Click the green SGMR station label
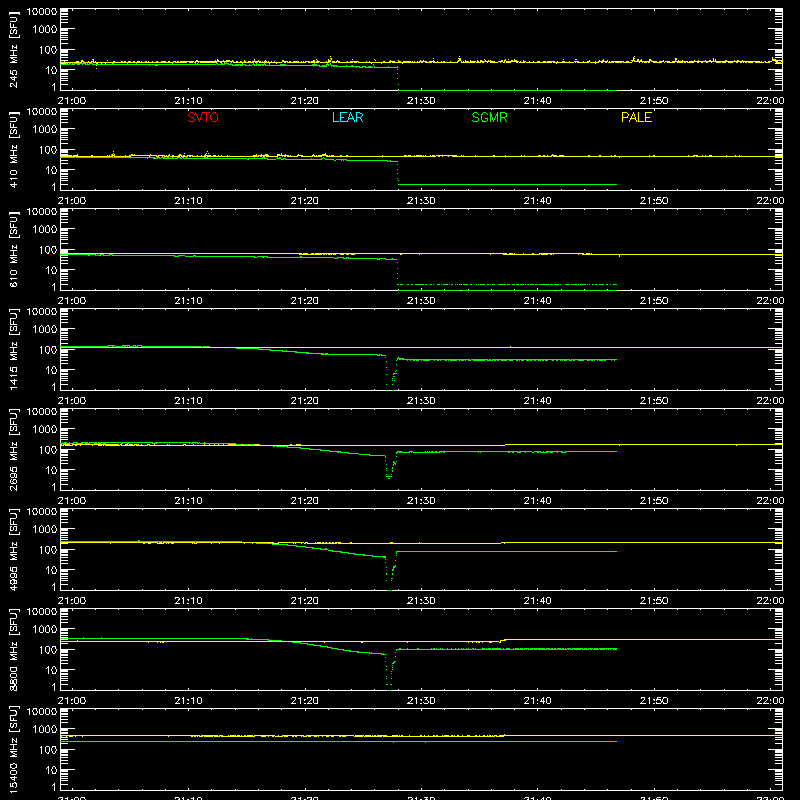This screenshot has width=800, height=800. [489, 117]
